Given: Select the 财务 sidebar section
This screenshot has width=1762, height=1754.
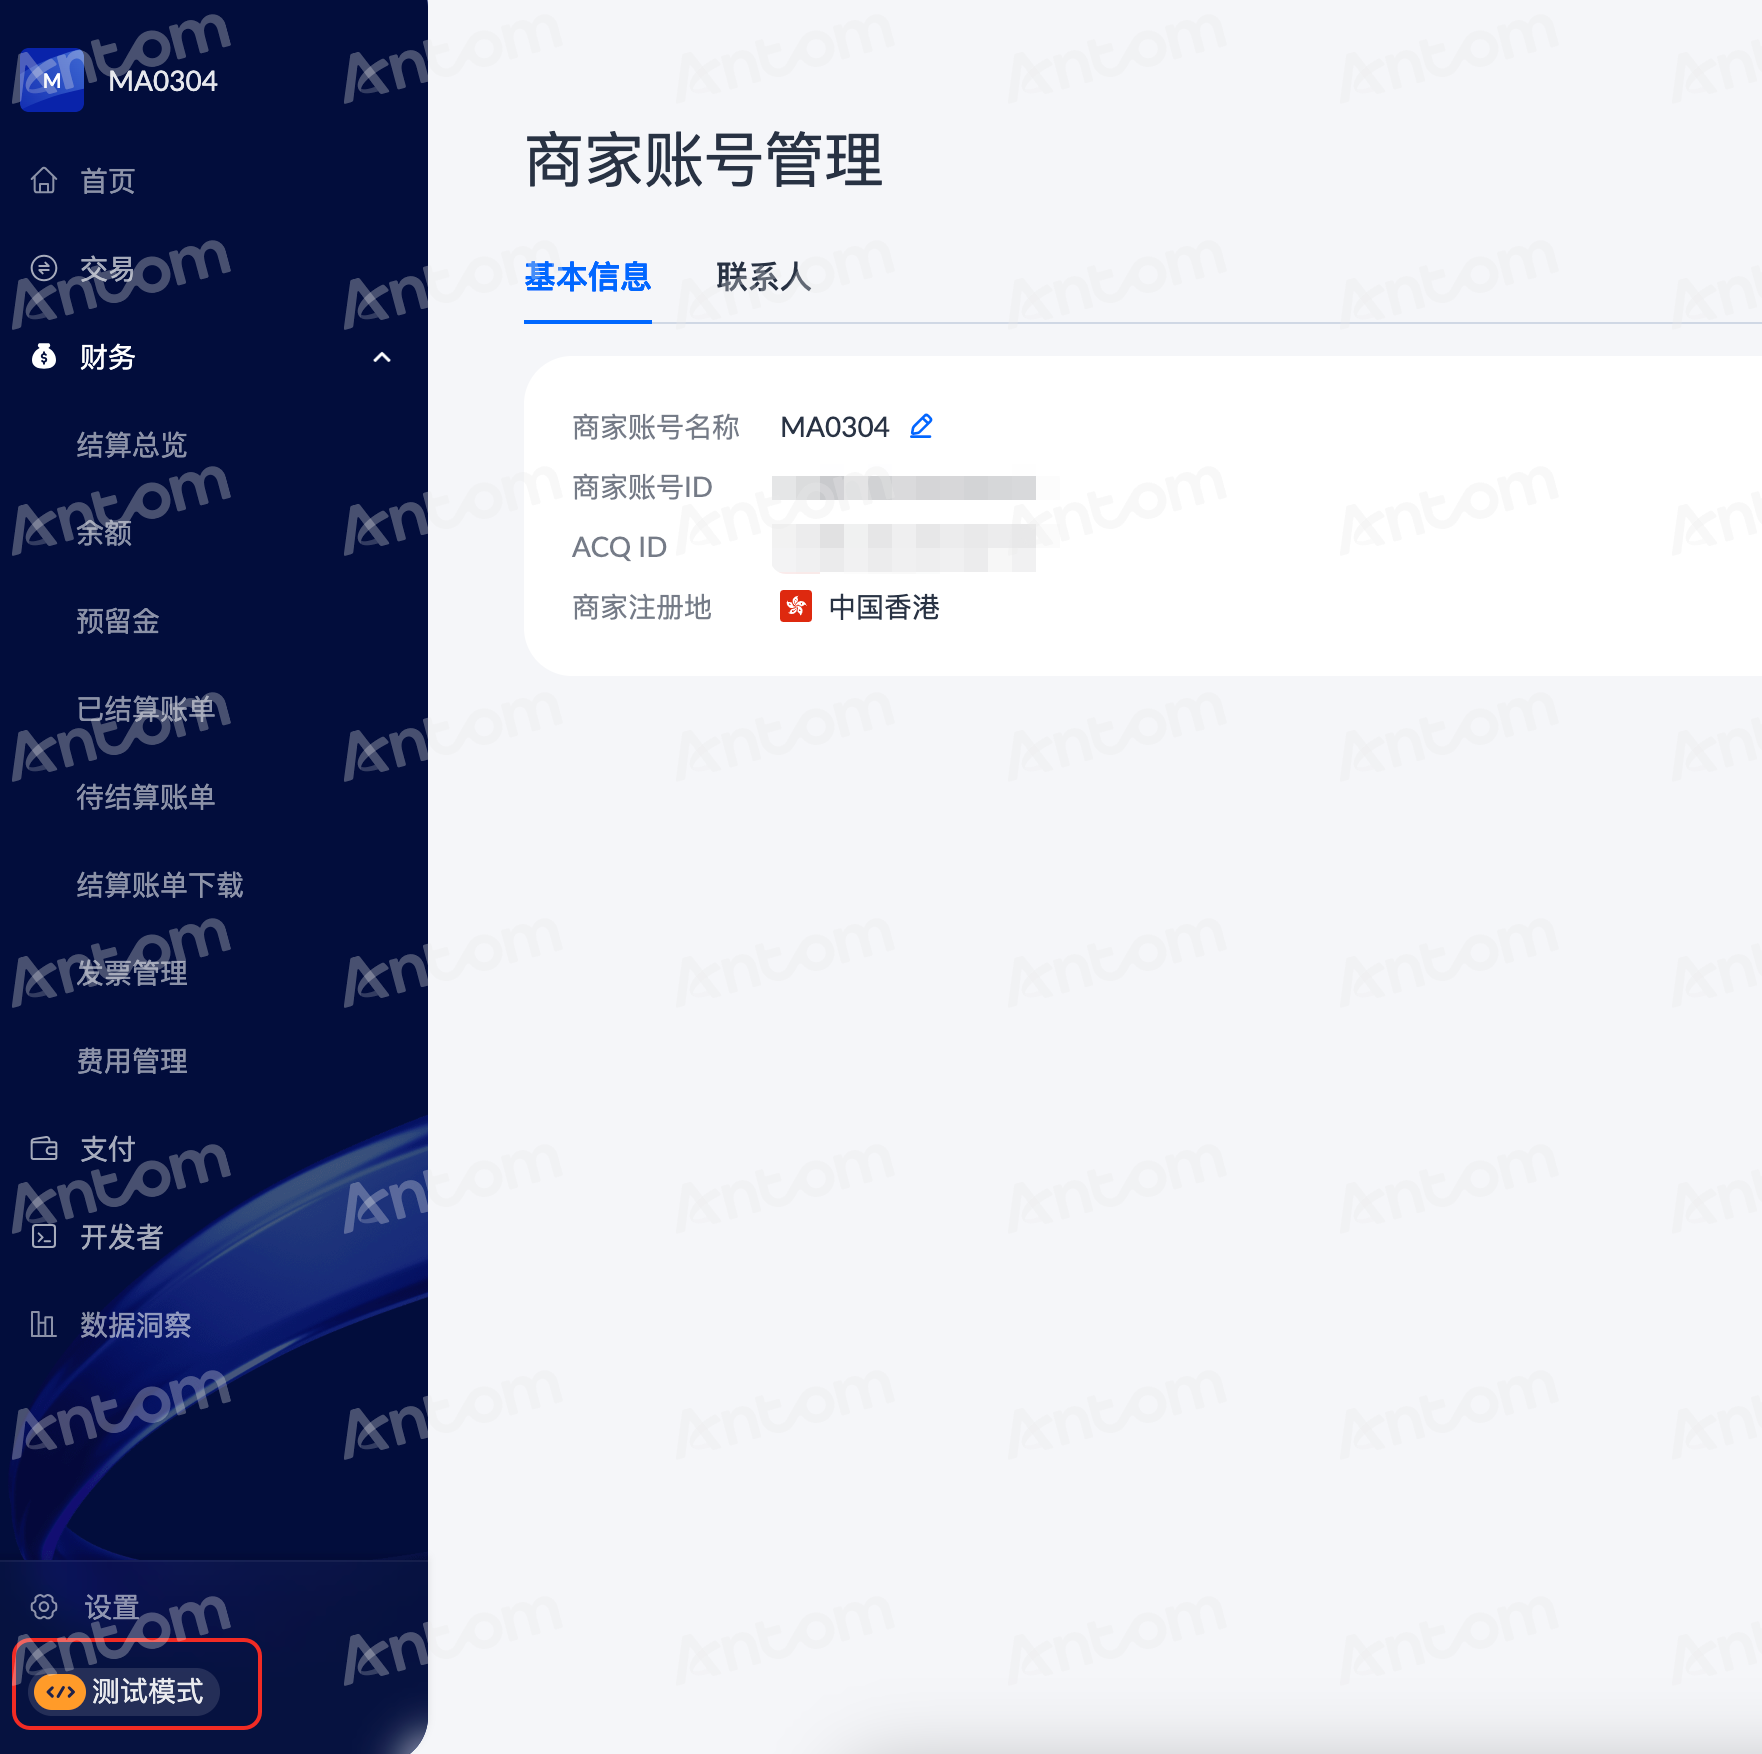Looking at the screenshot, I should 107,357.
